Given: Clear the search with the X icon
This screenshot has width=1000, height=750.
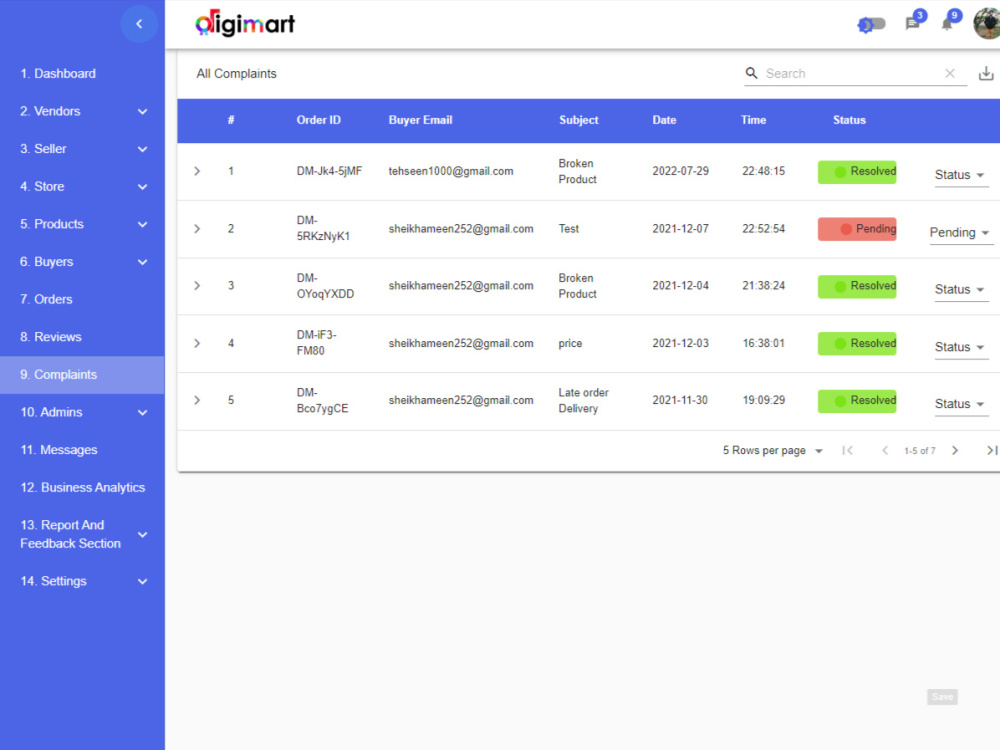Looking at the screenshot, I should (950, 73).
